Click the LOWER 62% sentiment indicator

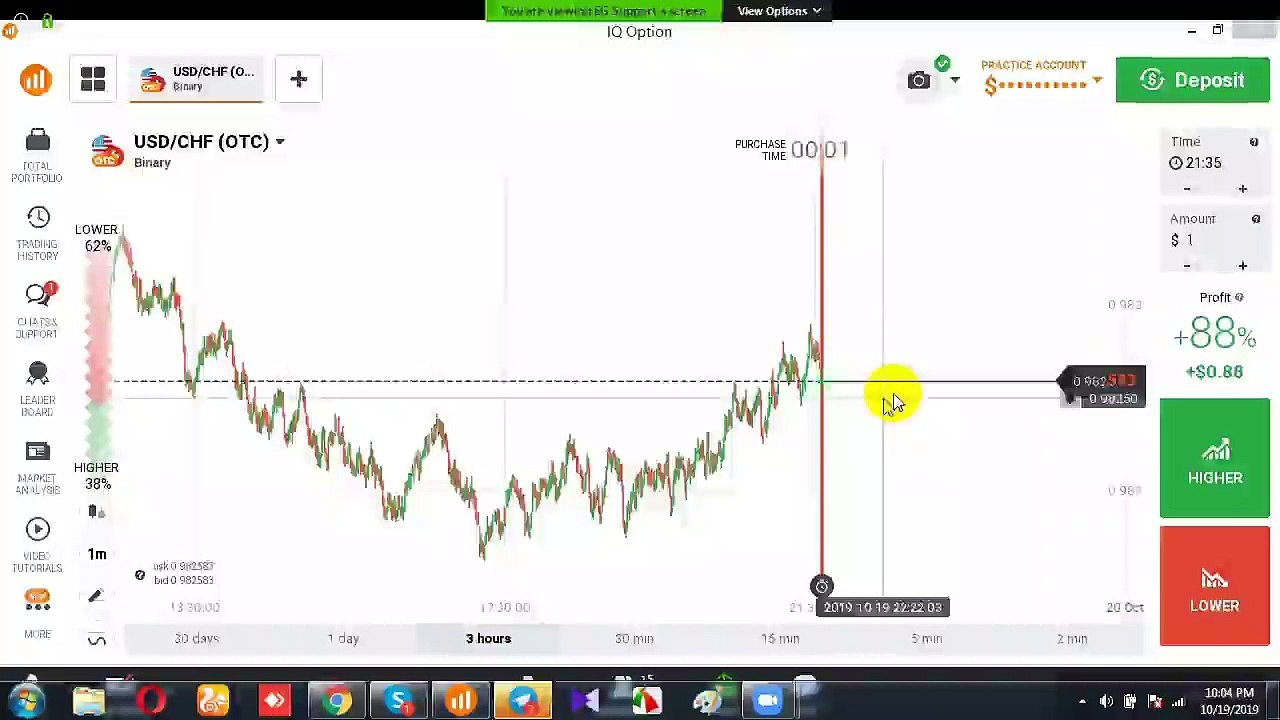coord(96,237)
